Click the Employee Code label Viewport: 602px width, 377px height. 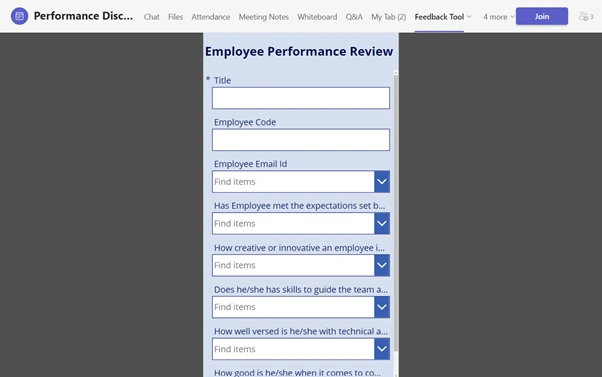[x=245, y=122]
